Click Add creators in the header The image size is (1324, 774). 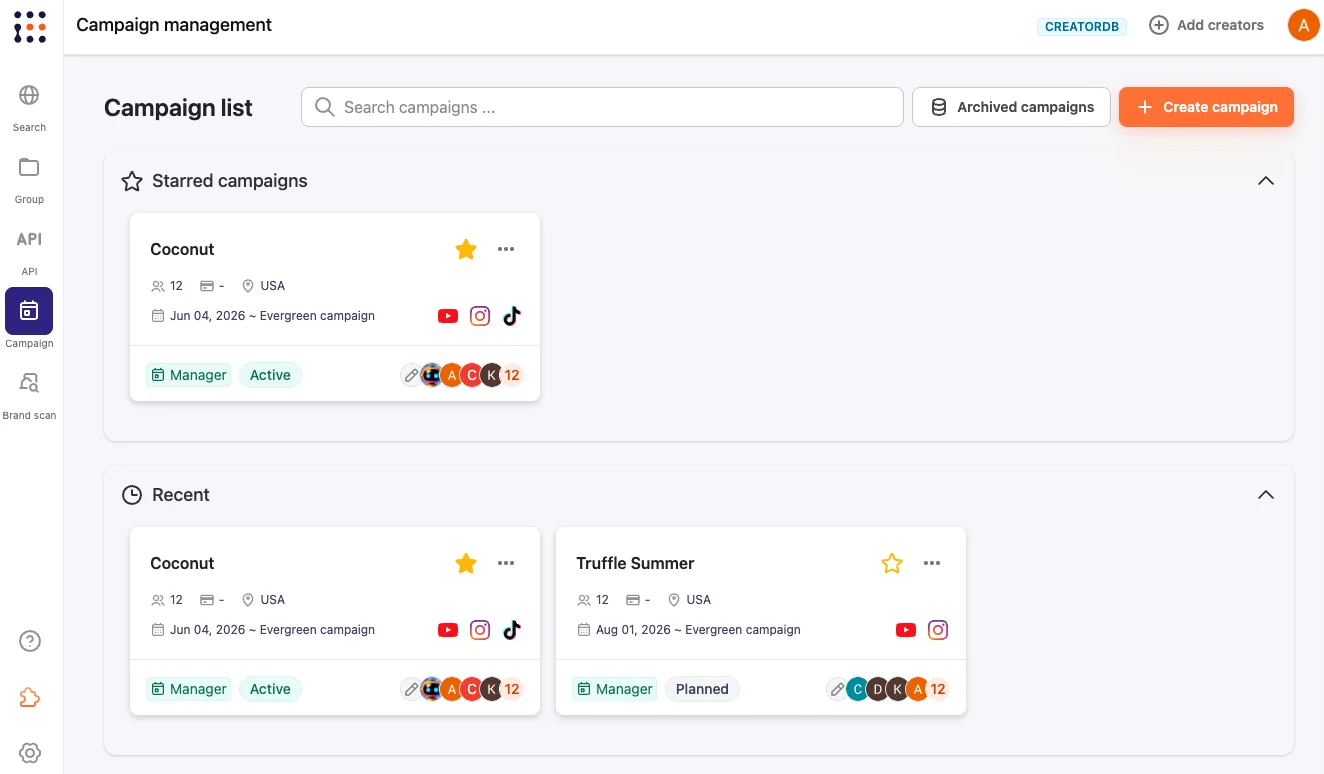[1207, 25]
